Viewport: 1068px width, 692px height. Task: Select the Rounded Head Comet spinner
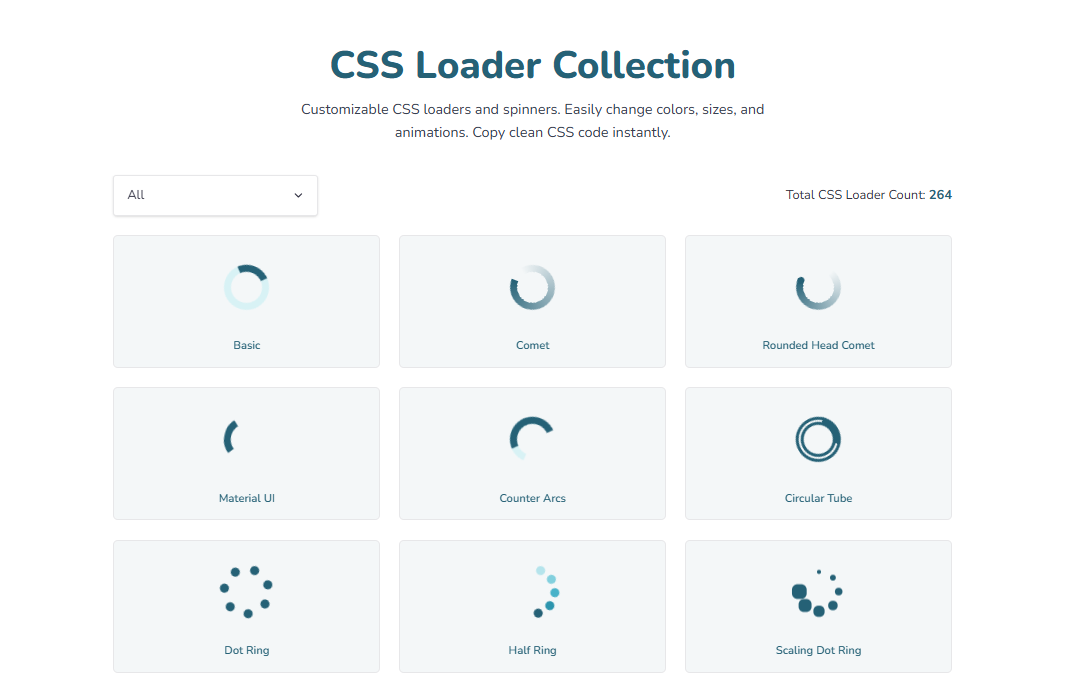tap(818, 286)
